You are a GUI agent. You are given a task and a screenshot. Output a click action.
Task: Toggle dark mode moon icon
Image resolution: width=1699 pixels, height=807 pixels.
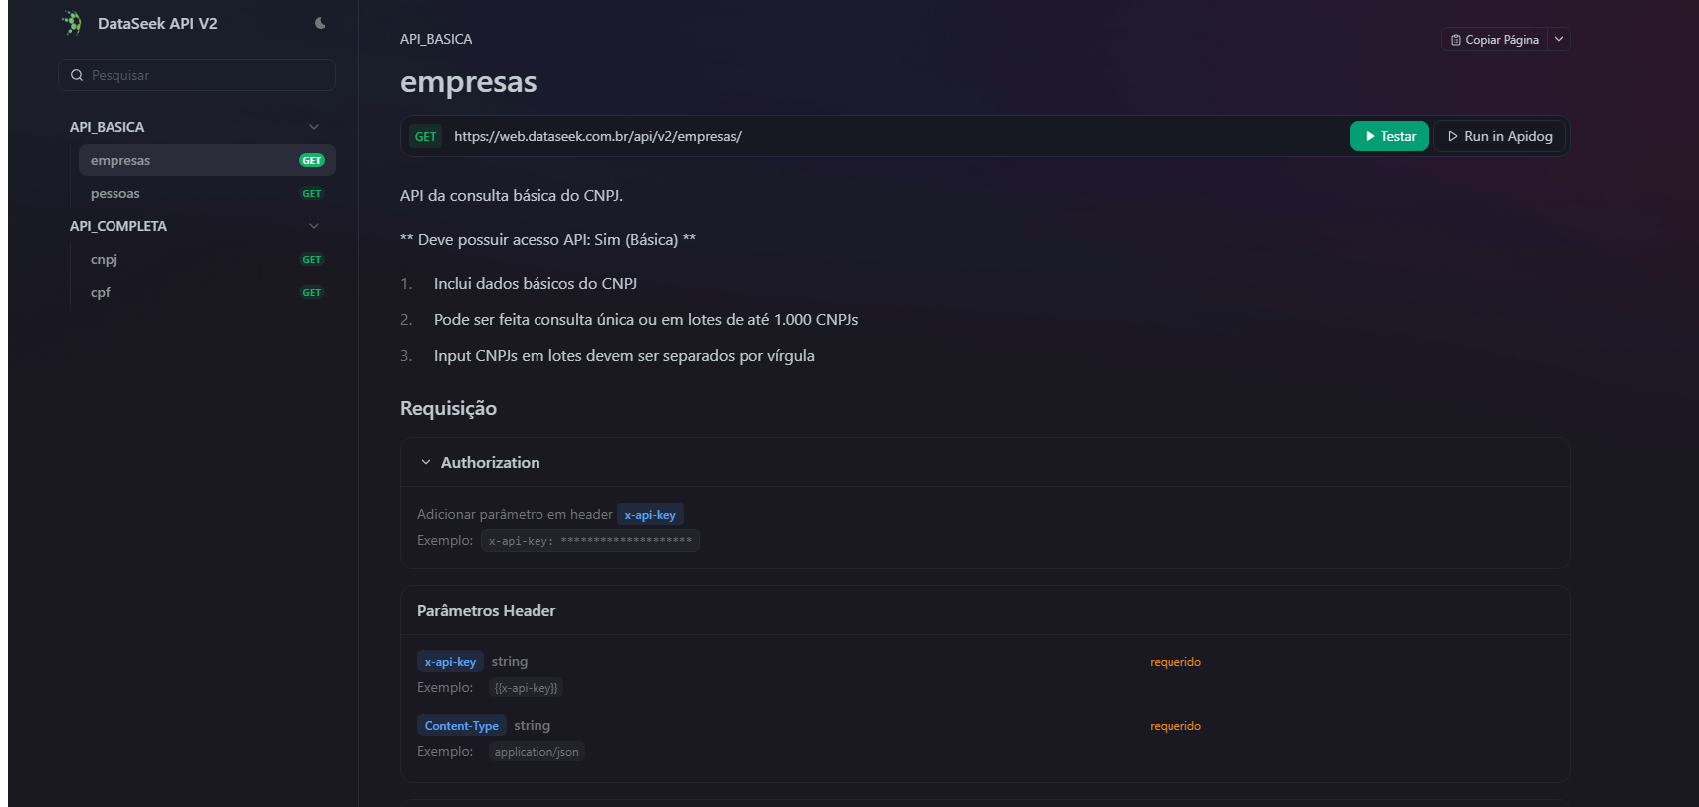(x=320, y=23)
